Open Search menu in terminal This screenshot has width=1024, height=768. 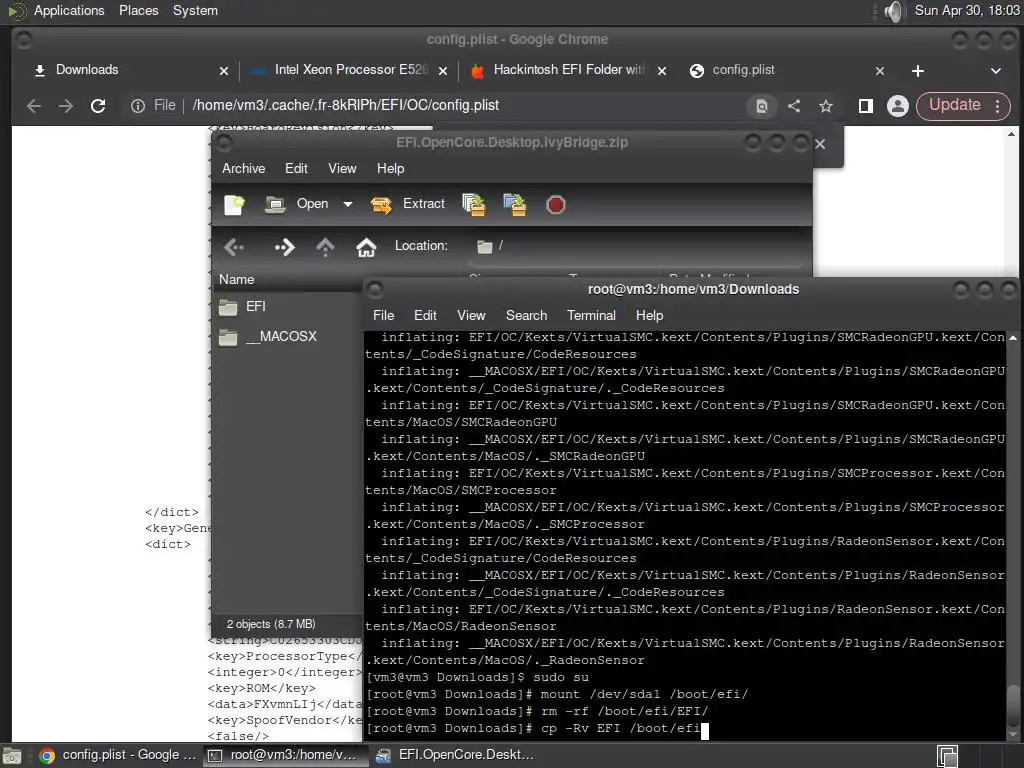(x=526, y=315)
